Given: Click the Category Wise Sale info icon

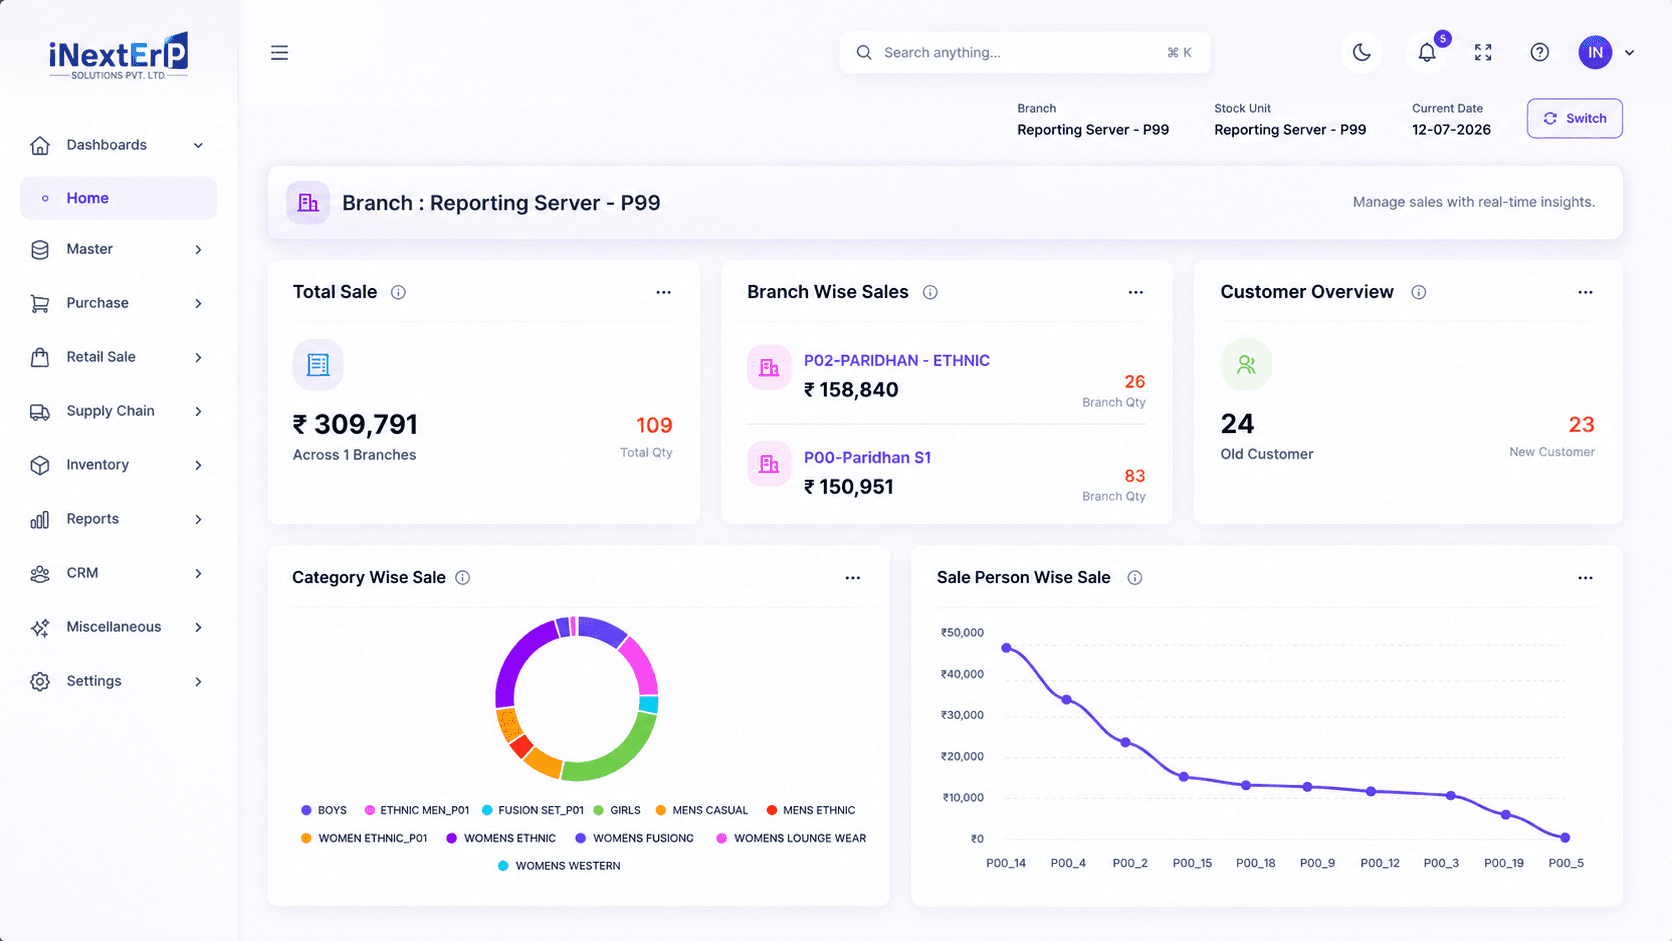Looking at the screenshot, I should (x=463, y=578).
